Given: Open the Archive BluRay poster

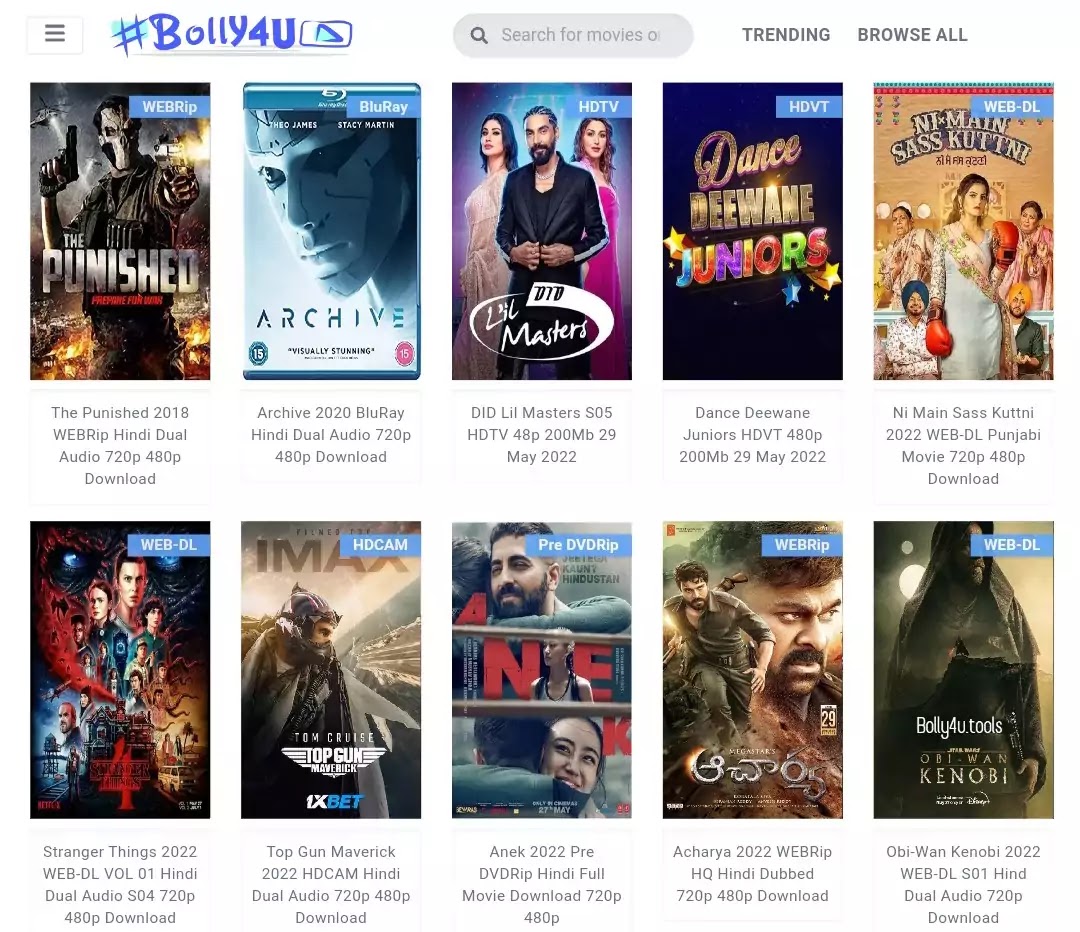Looking at the screenshot, I should 331,231.
